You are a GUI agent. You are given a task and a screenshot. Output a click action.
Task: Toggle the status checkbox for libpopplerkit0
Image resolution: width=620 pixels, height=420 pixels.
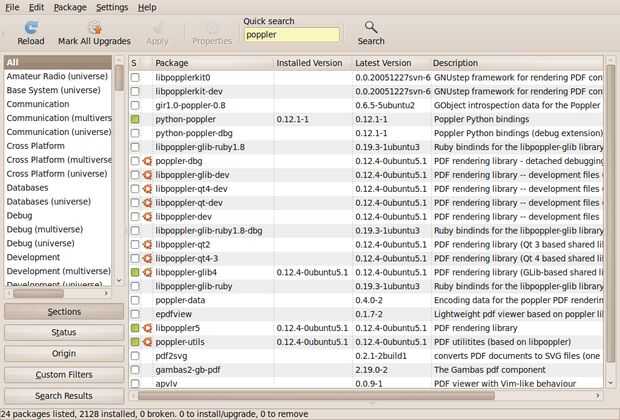[x=135, y=78]
